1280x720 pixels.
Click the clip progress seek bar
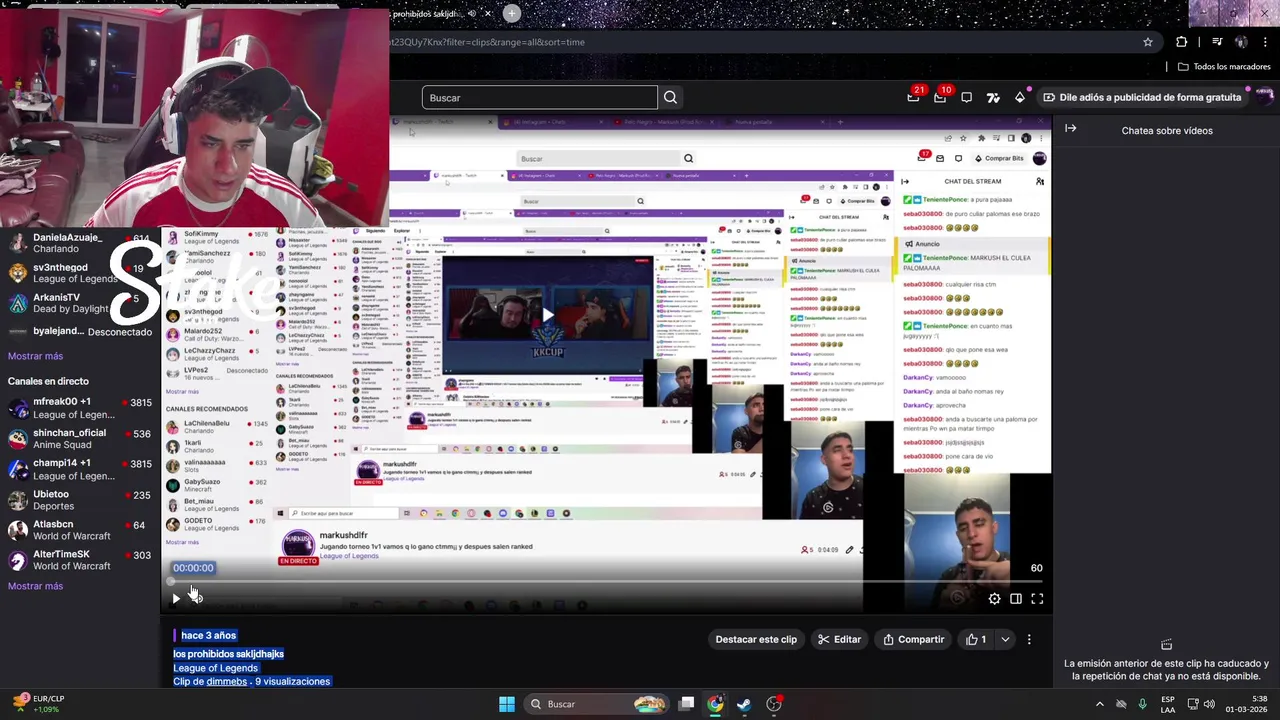pos(606,581)
